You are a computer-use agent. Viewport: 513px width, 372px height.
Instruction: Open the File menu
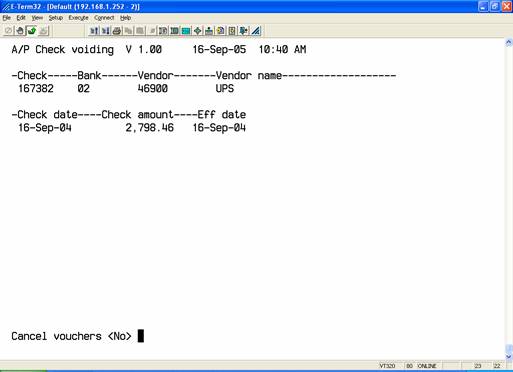(6, 18)
